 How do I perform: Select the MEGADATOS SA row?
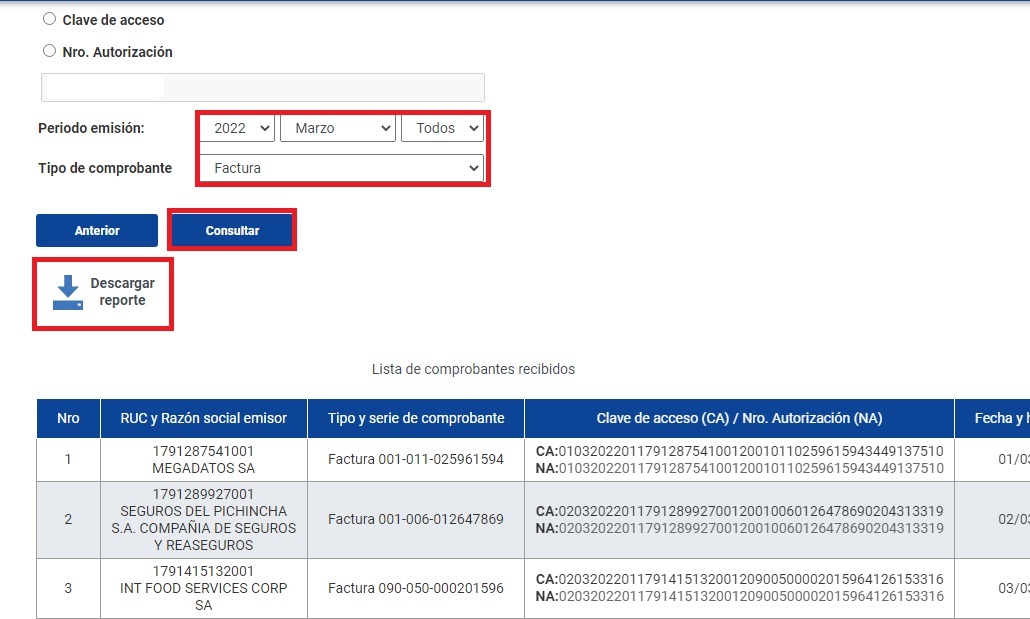tap(203, 460)
